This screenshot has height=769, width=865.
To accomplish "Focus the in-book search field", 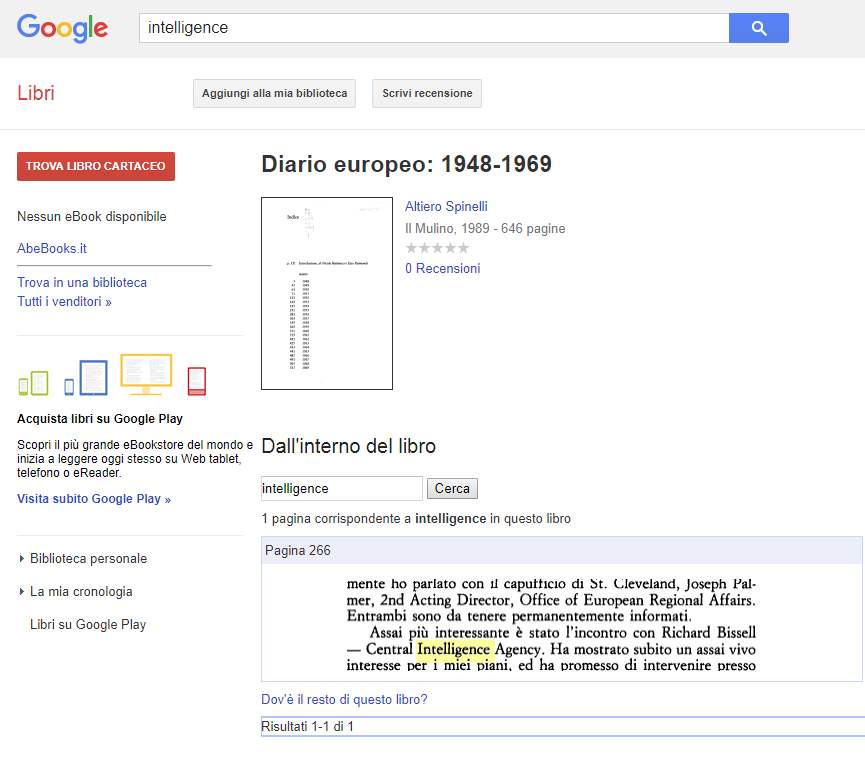I will 342,489.
